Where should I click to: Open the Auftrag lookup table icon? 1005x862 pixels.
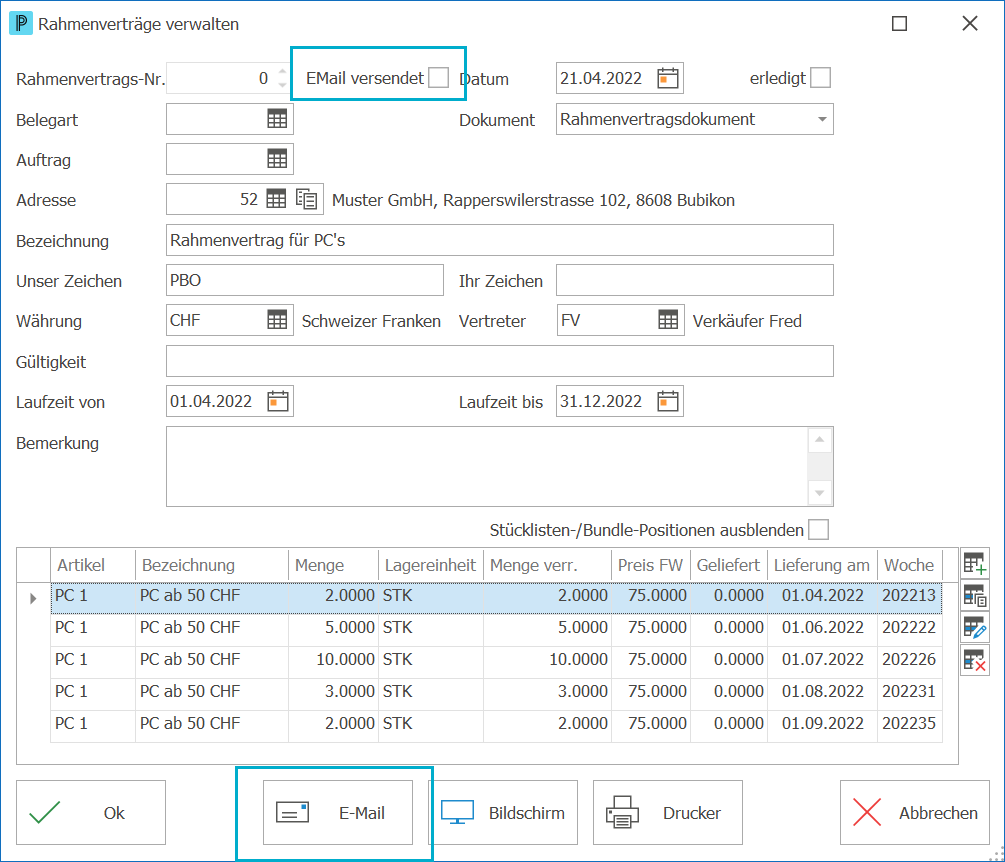point(277,159)
